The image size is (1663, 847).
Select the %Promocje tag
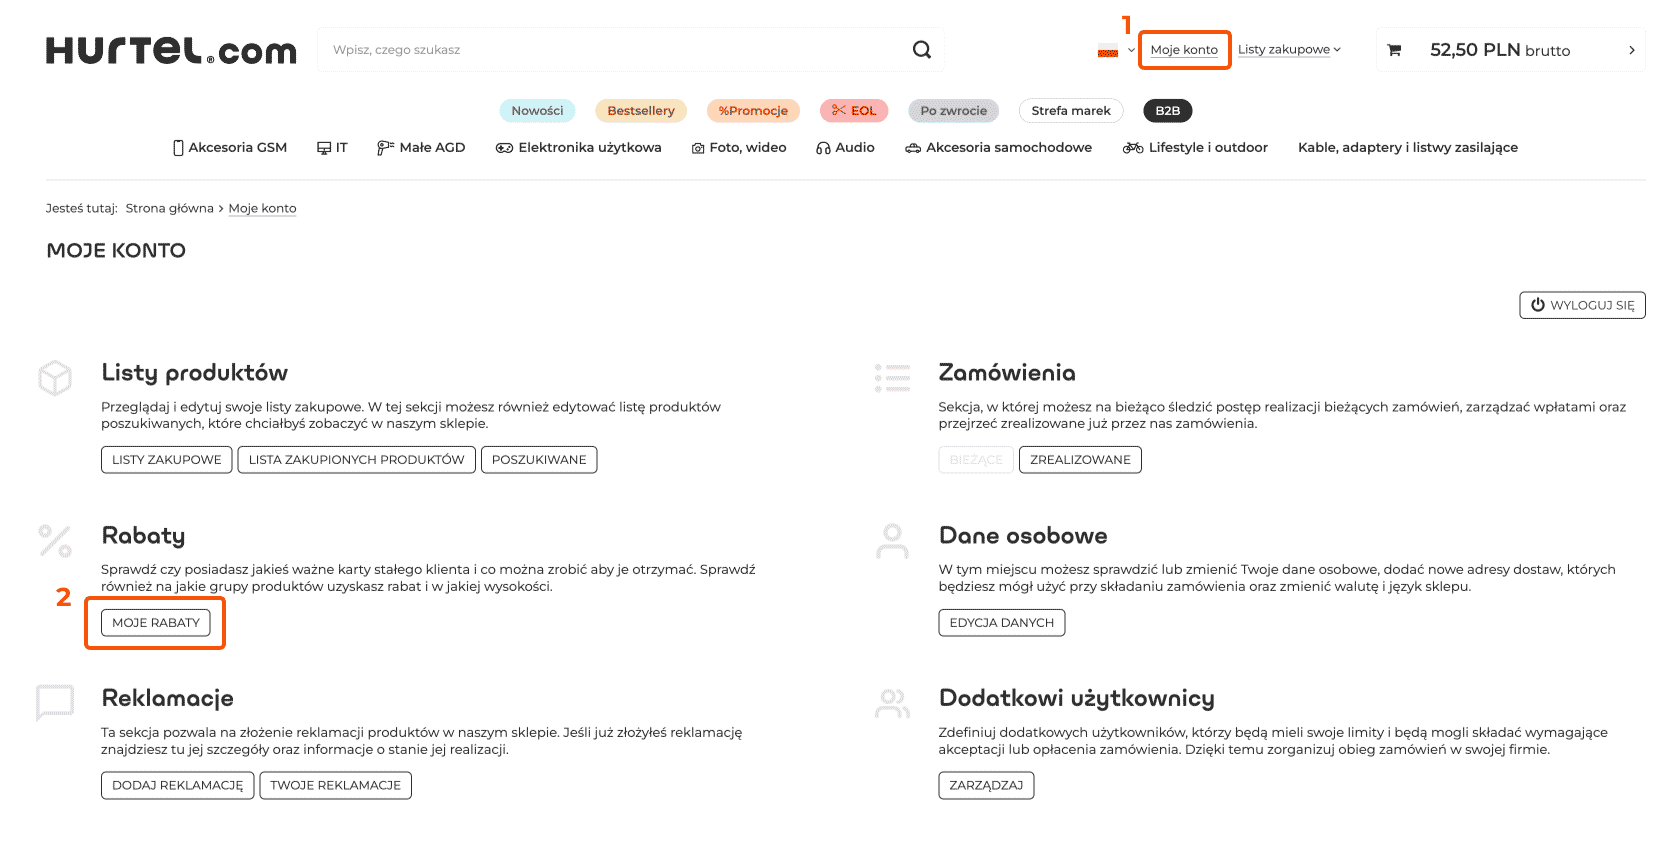tap(753, 111)
